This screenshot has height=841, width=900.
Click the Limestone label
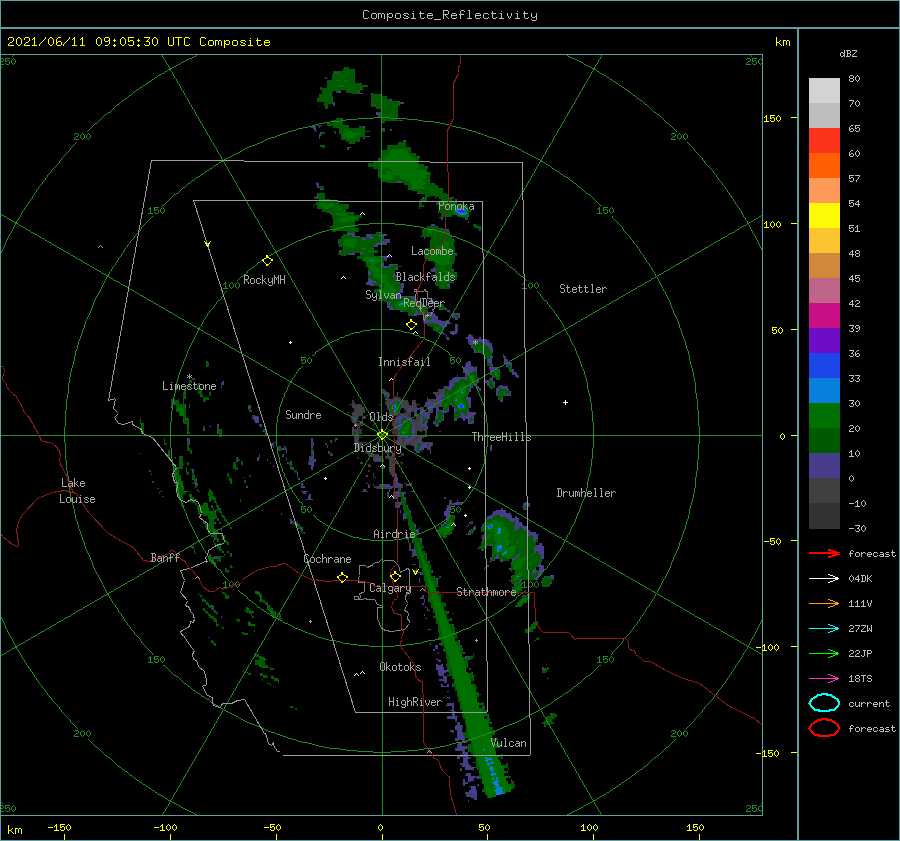[189, 386]
